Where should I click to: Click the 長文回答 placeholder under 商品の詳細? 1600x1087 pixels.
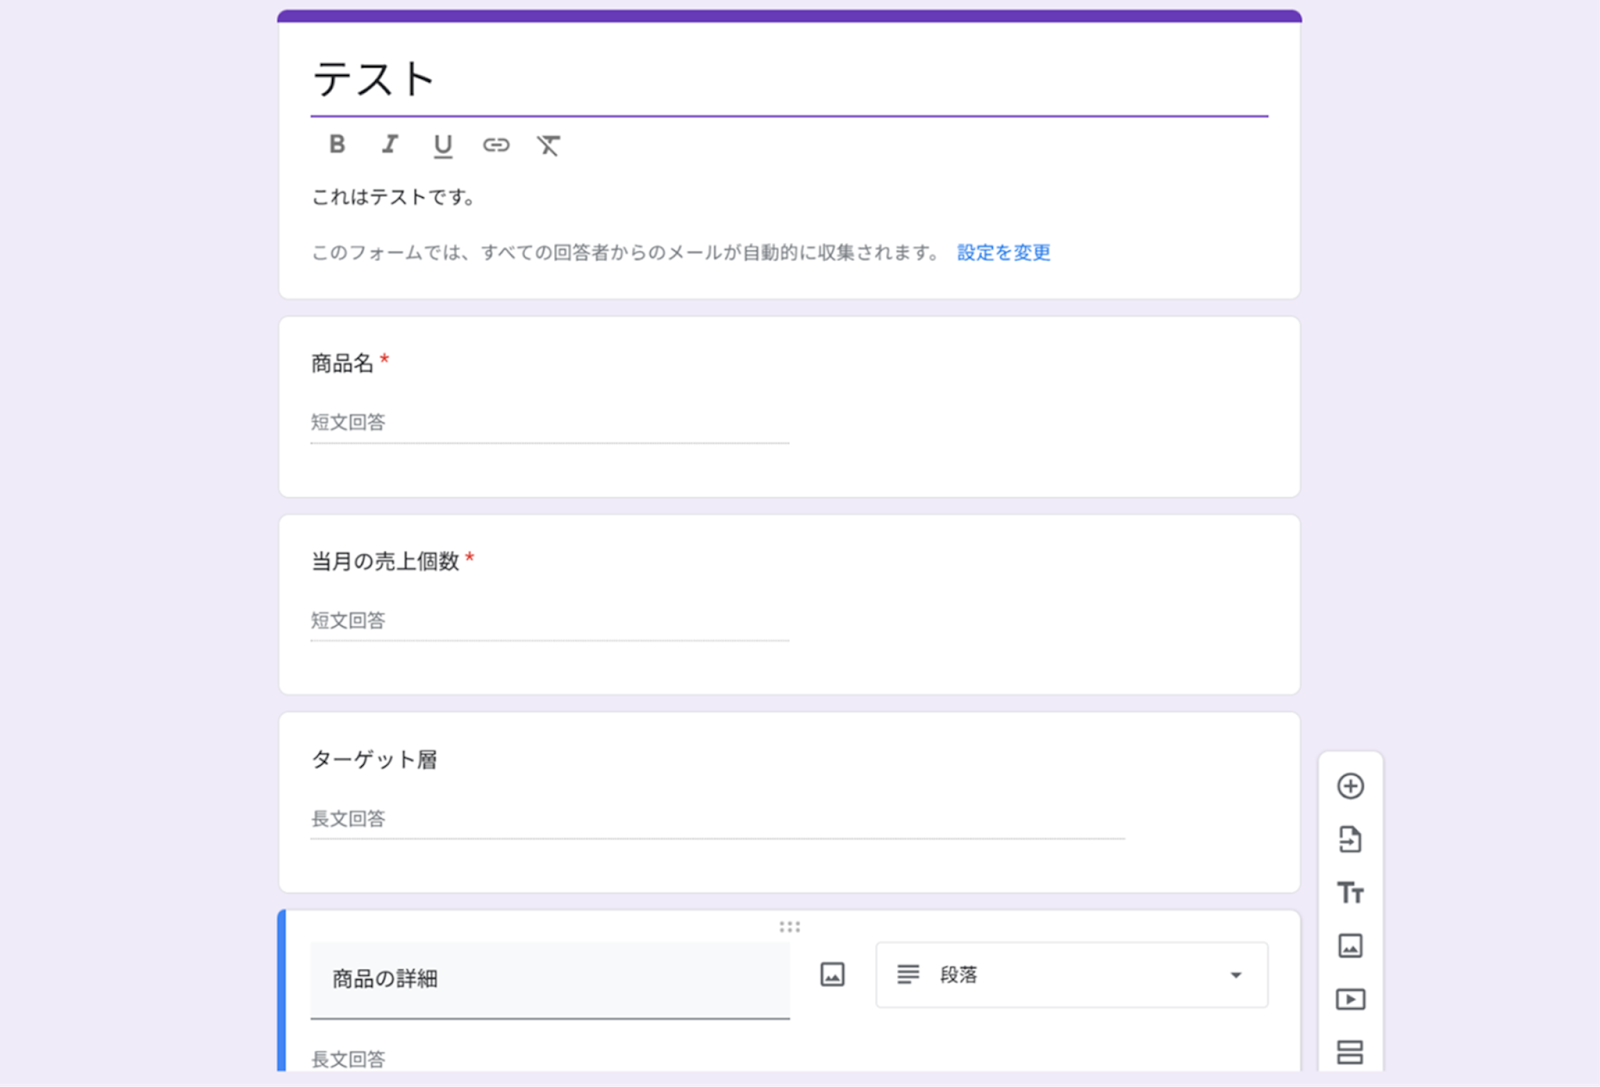348,1059
